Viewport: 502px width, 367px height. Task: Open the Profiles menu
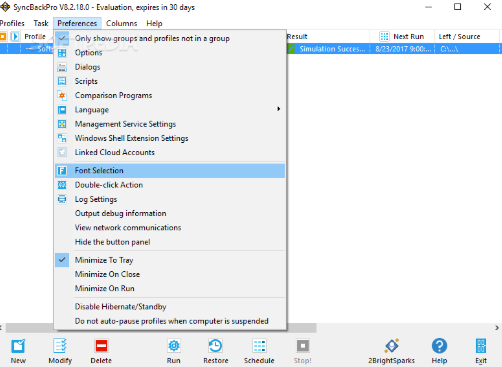click(12, 23)
